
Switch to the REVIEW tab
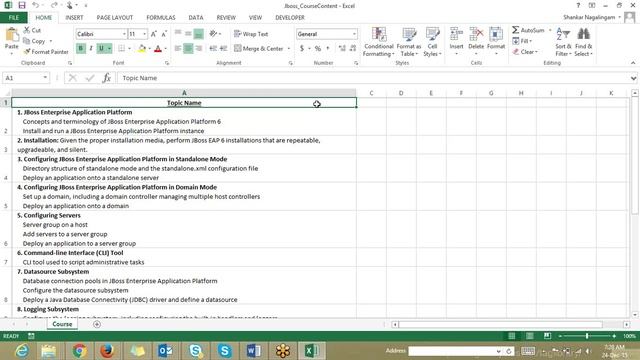pos(226,18)
